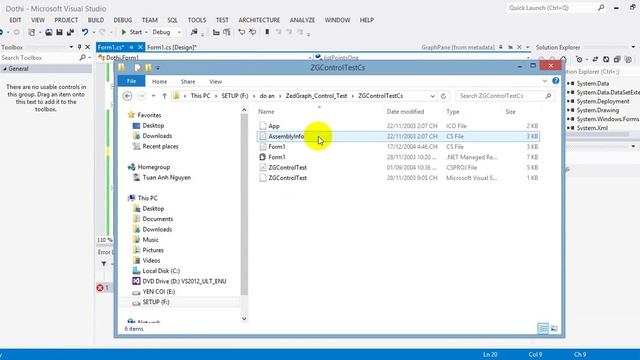Open the ARCHITECTURE menu
Viewport: 640px width, 360px height.
coord(259,20)
